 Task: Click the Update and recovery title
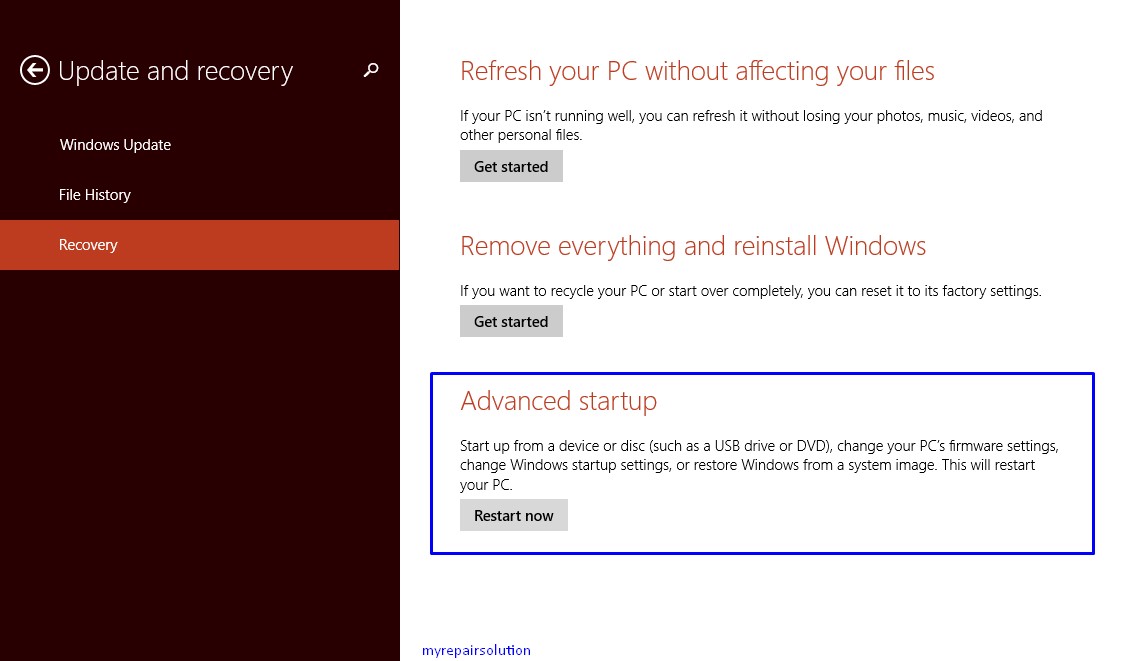point(175,71)
